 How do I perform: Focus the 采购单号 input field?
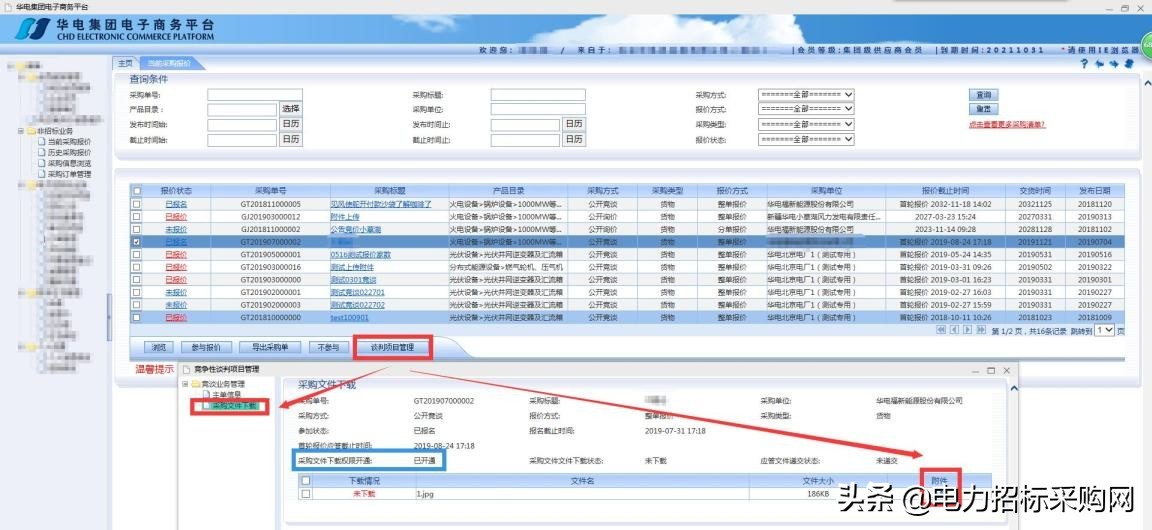(254, 95)
